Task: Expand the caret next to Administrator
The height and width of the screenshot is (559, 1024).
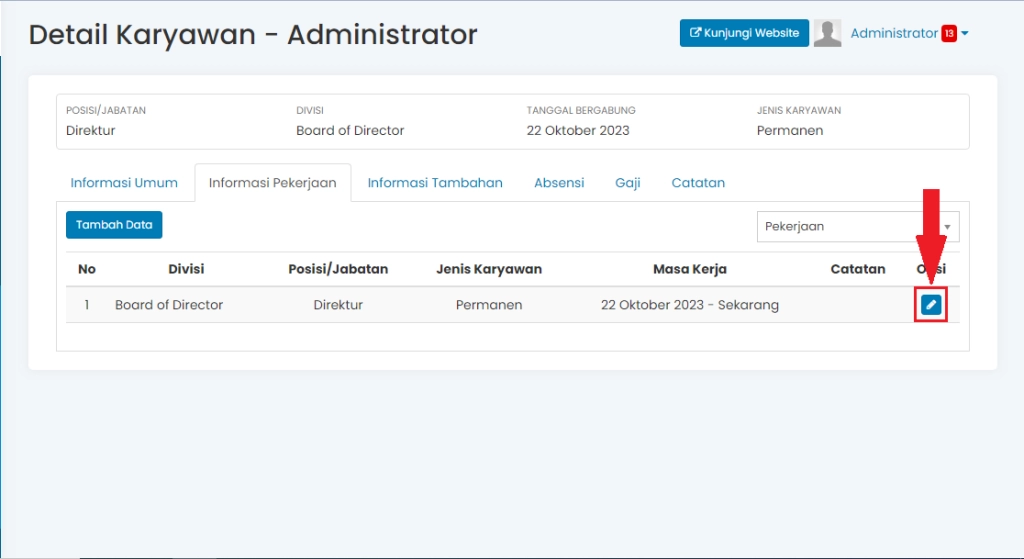Action: click(965, 34)
